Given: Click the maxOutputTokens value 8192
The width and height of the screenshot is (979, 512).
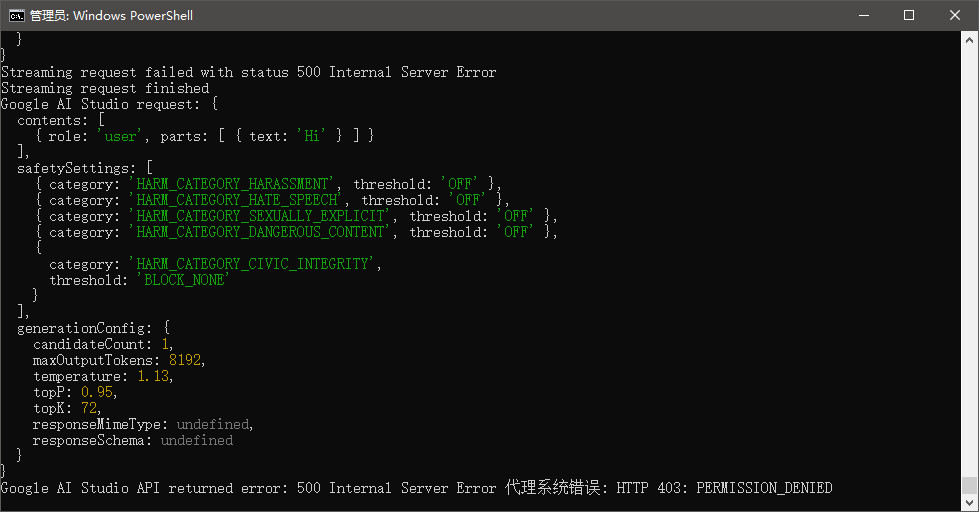Looking at the screenshot, I should point(184,360).
